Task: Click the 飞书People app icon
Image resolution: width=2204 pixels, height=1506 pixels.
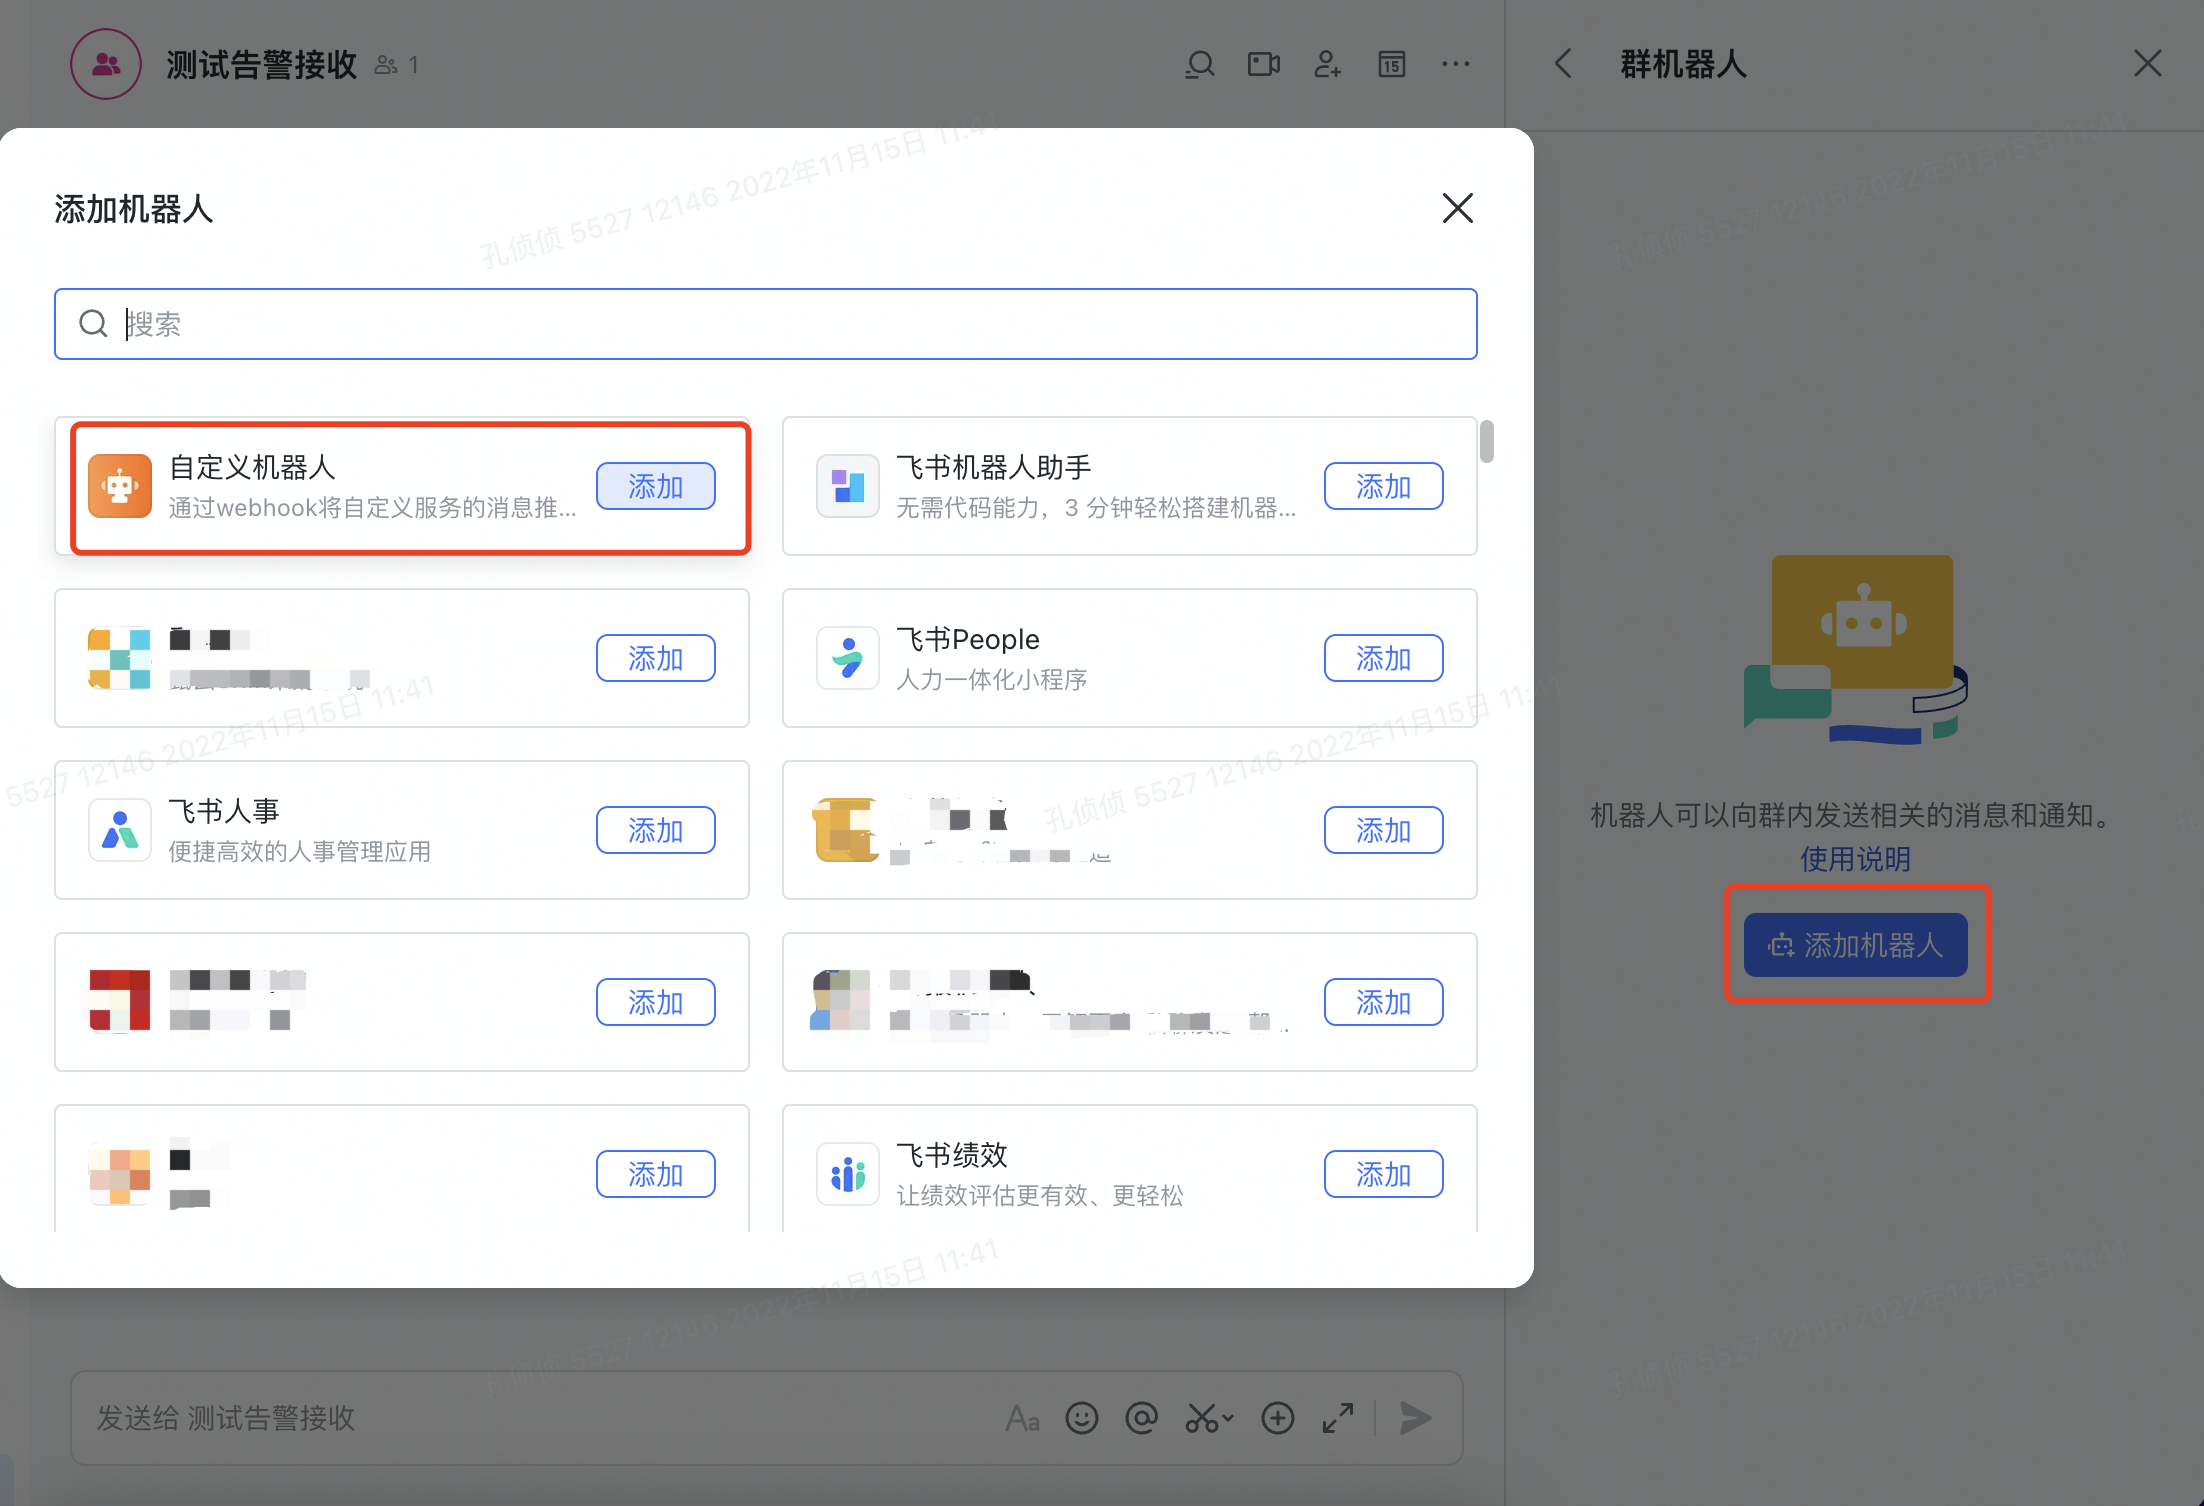Action: click(847, 658)
